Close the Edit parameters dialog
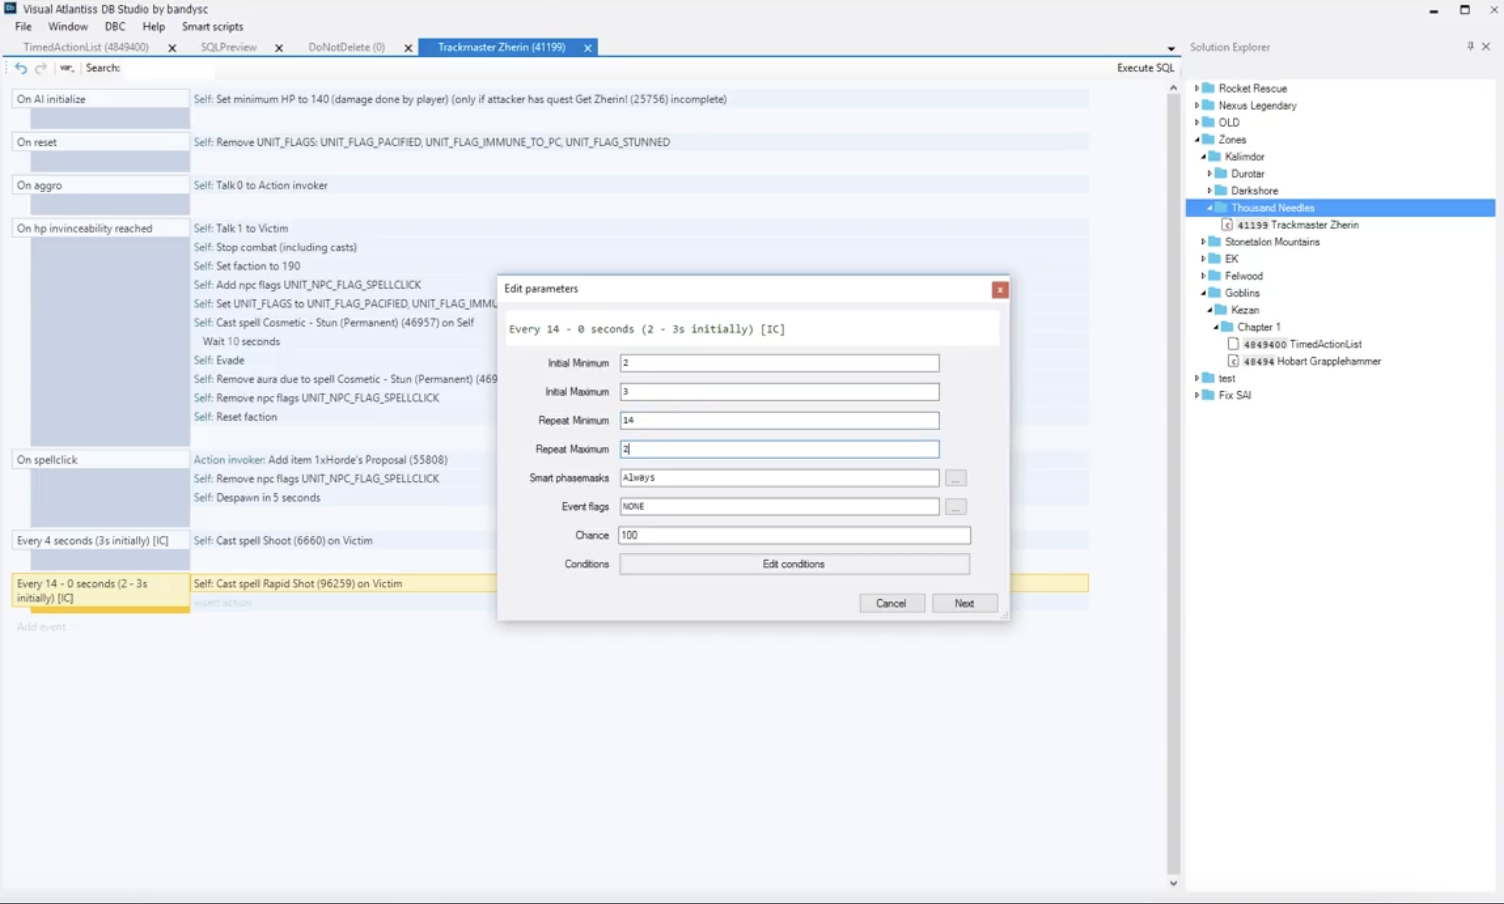The width and height of the screenshot is (1504, 904). point(1000,289)
